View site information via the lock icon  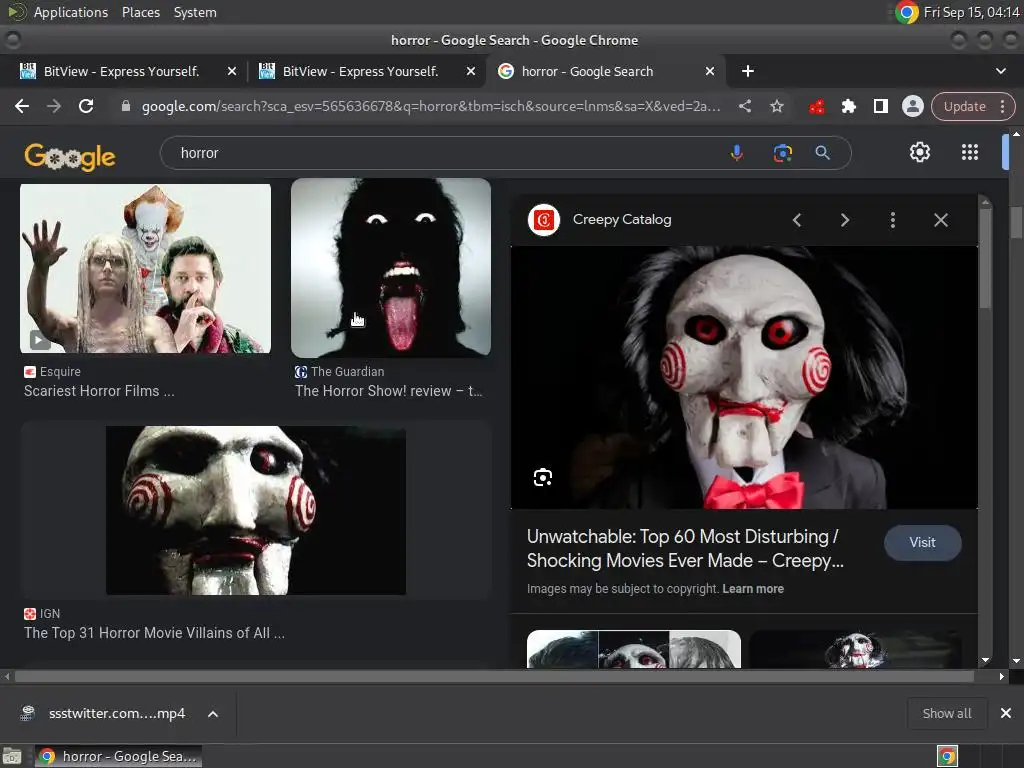(x=126, y=106)
